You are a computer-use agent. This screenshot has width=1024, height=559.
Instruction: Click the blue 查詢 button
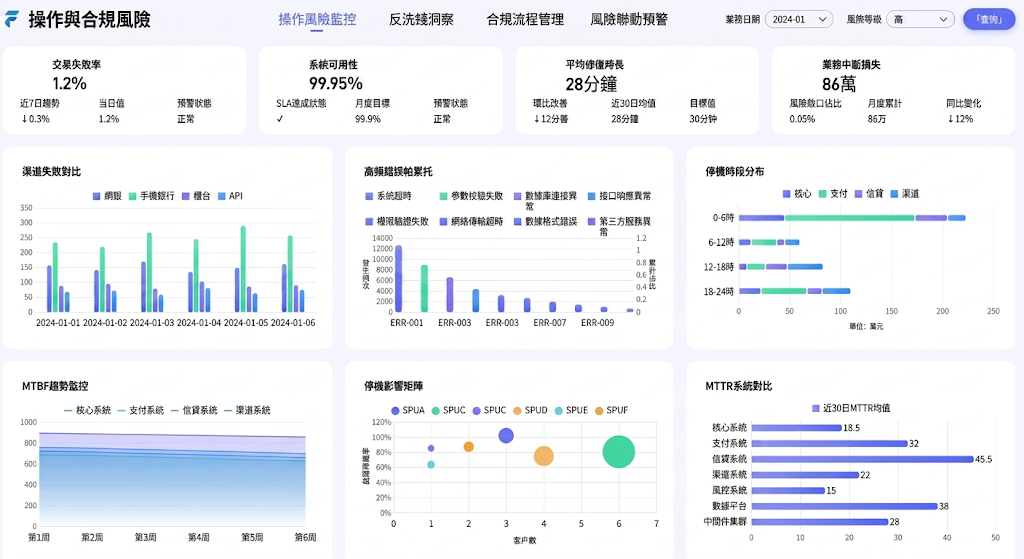point(989,20)
